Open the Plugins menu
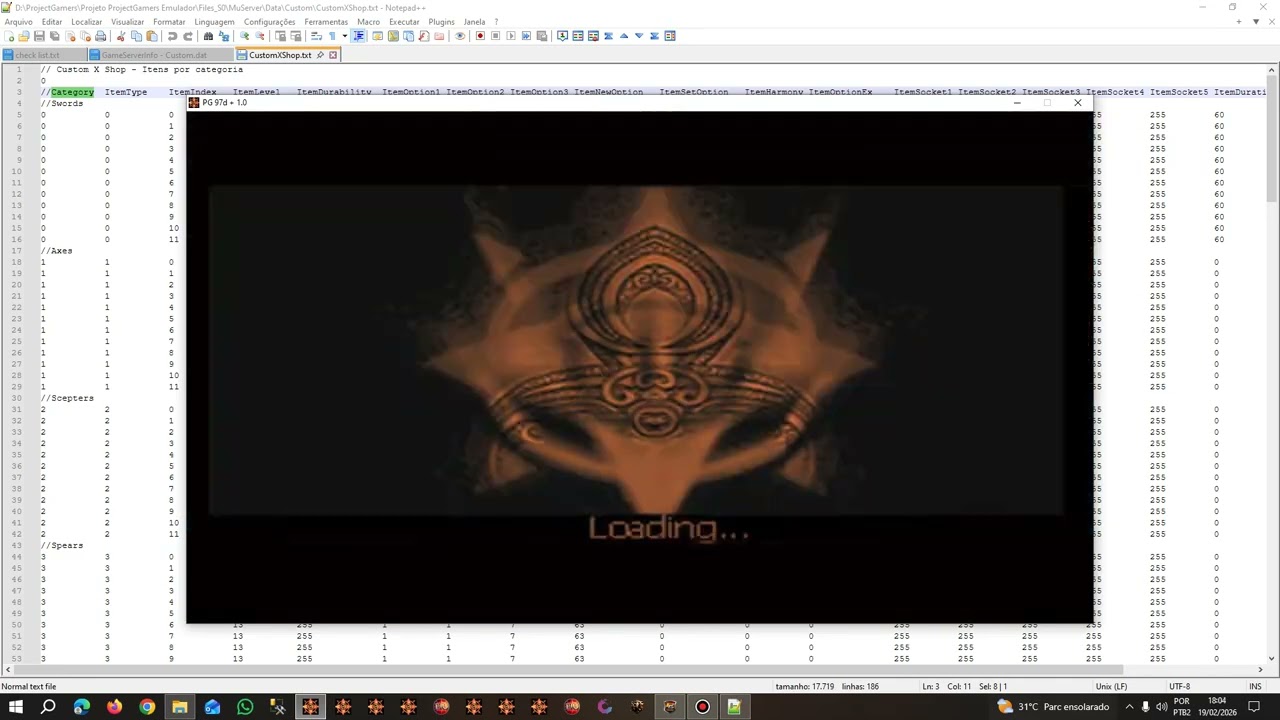This screenshot has width=1280, height=720. (x=441, y=21)
